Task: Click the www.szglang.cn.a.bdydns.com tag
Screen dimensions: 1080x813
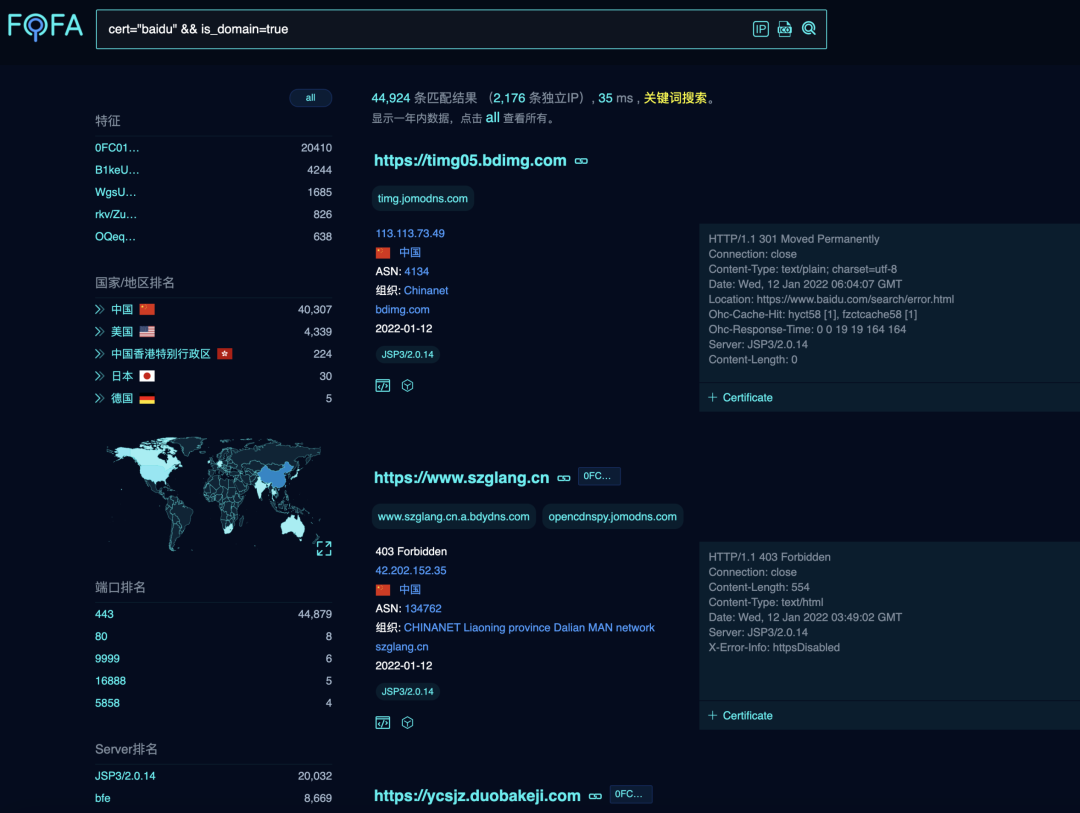Action: click(x=453, y=517)
